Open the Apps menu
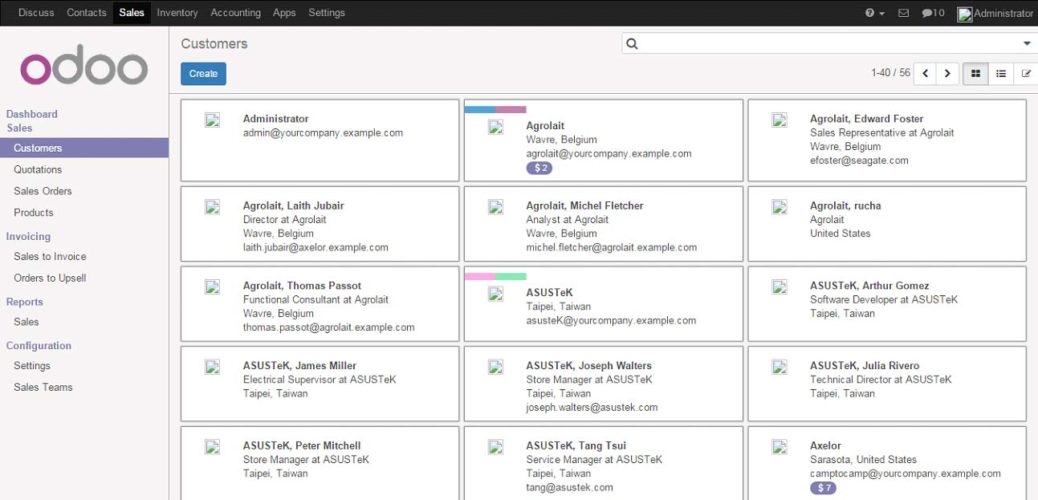Screen dimensions: 1038x500 [284, 13]
